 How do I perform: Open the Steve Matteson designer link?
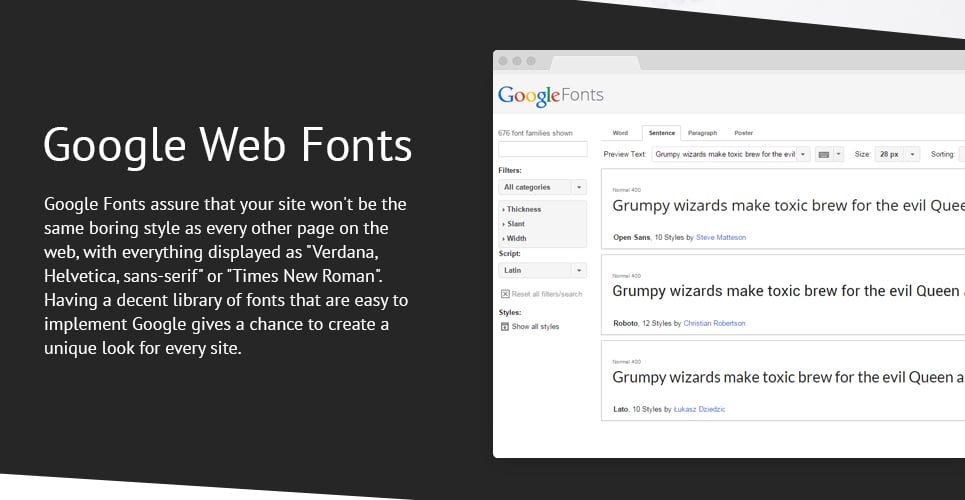click(x=721, y=237)
